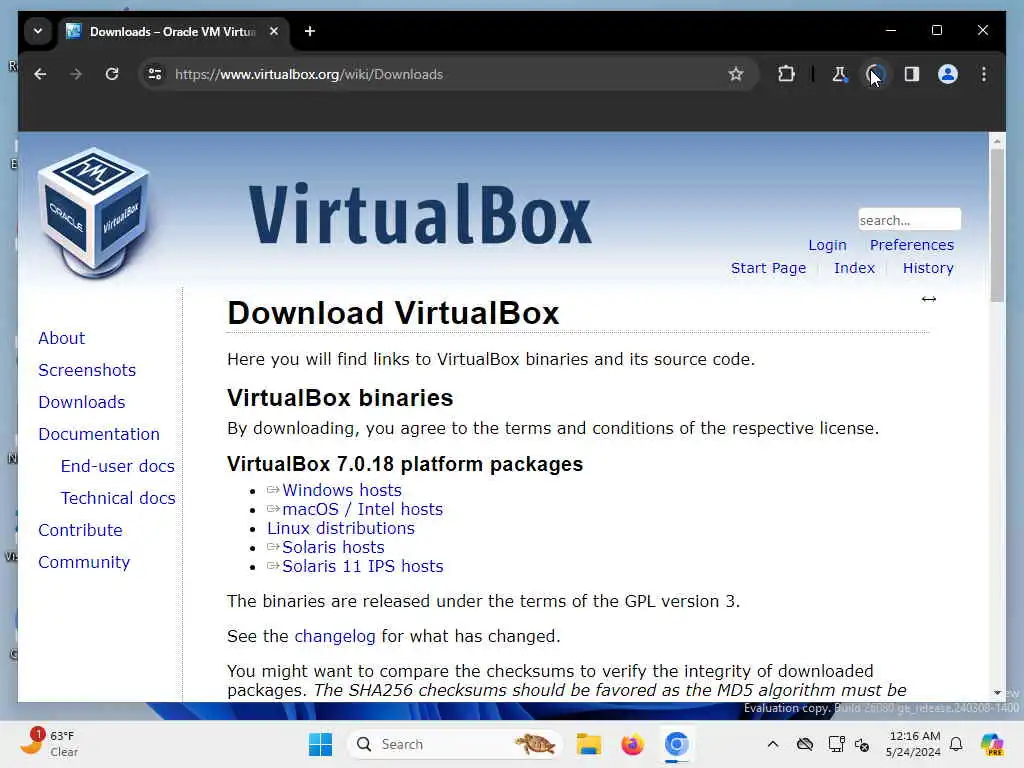Click the page vertical scrollbar thumb

point(997,225)
